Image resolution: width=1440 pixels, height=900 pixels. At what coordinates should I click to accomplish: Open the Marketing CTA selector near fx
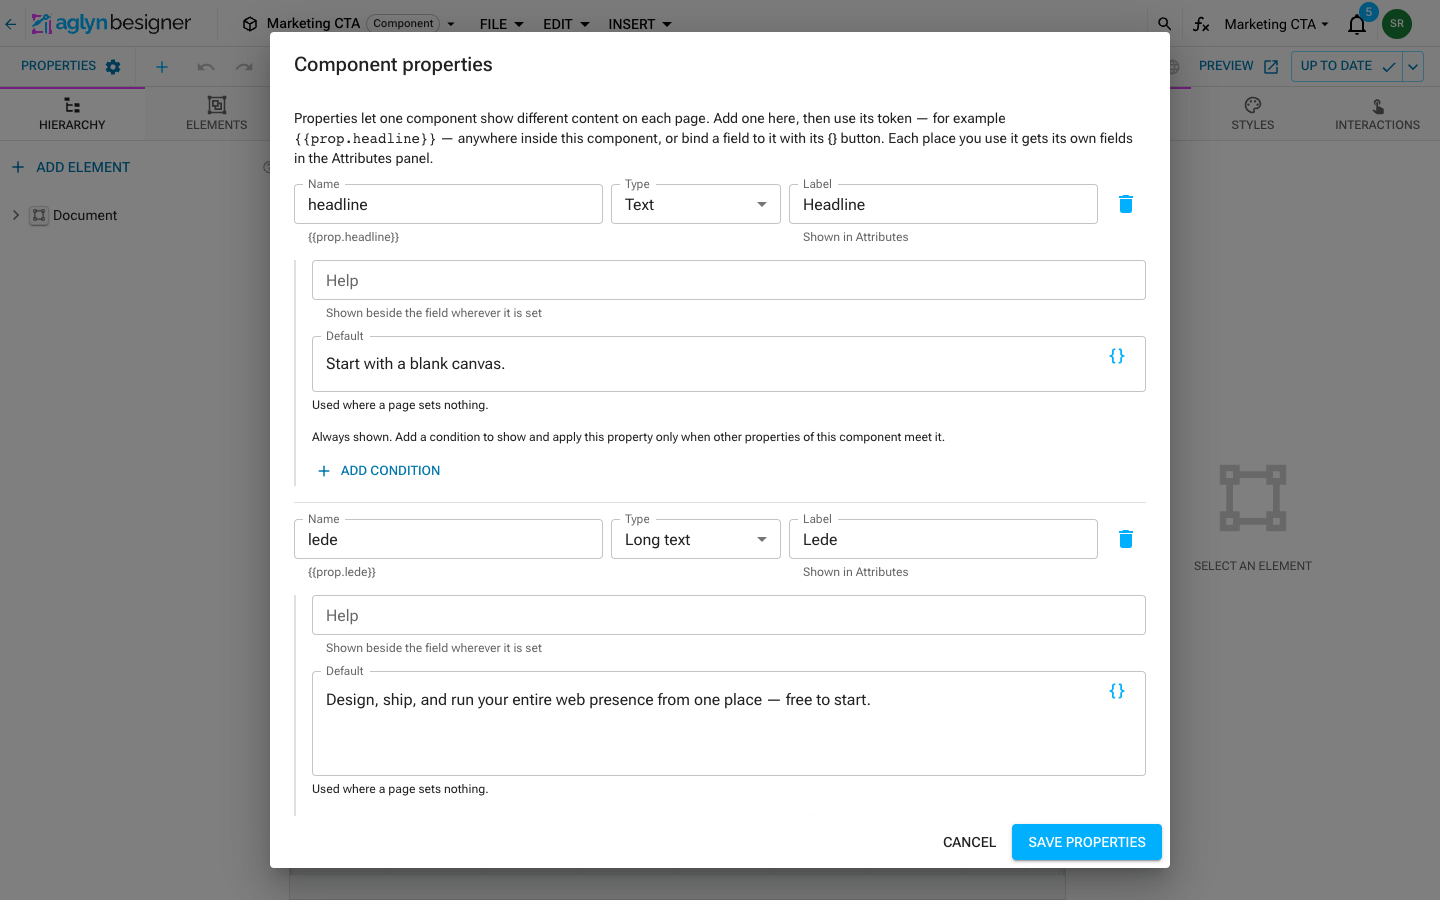tap(1277, 24)
